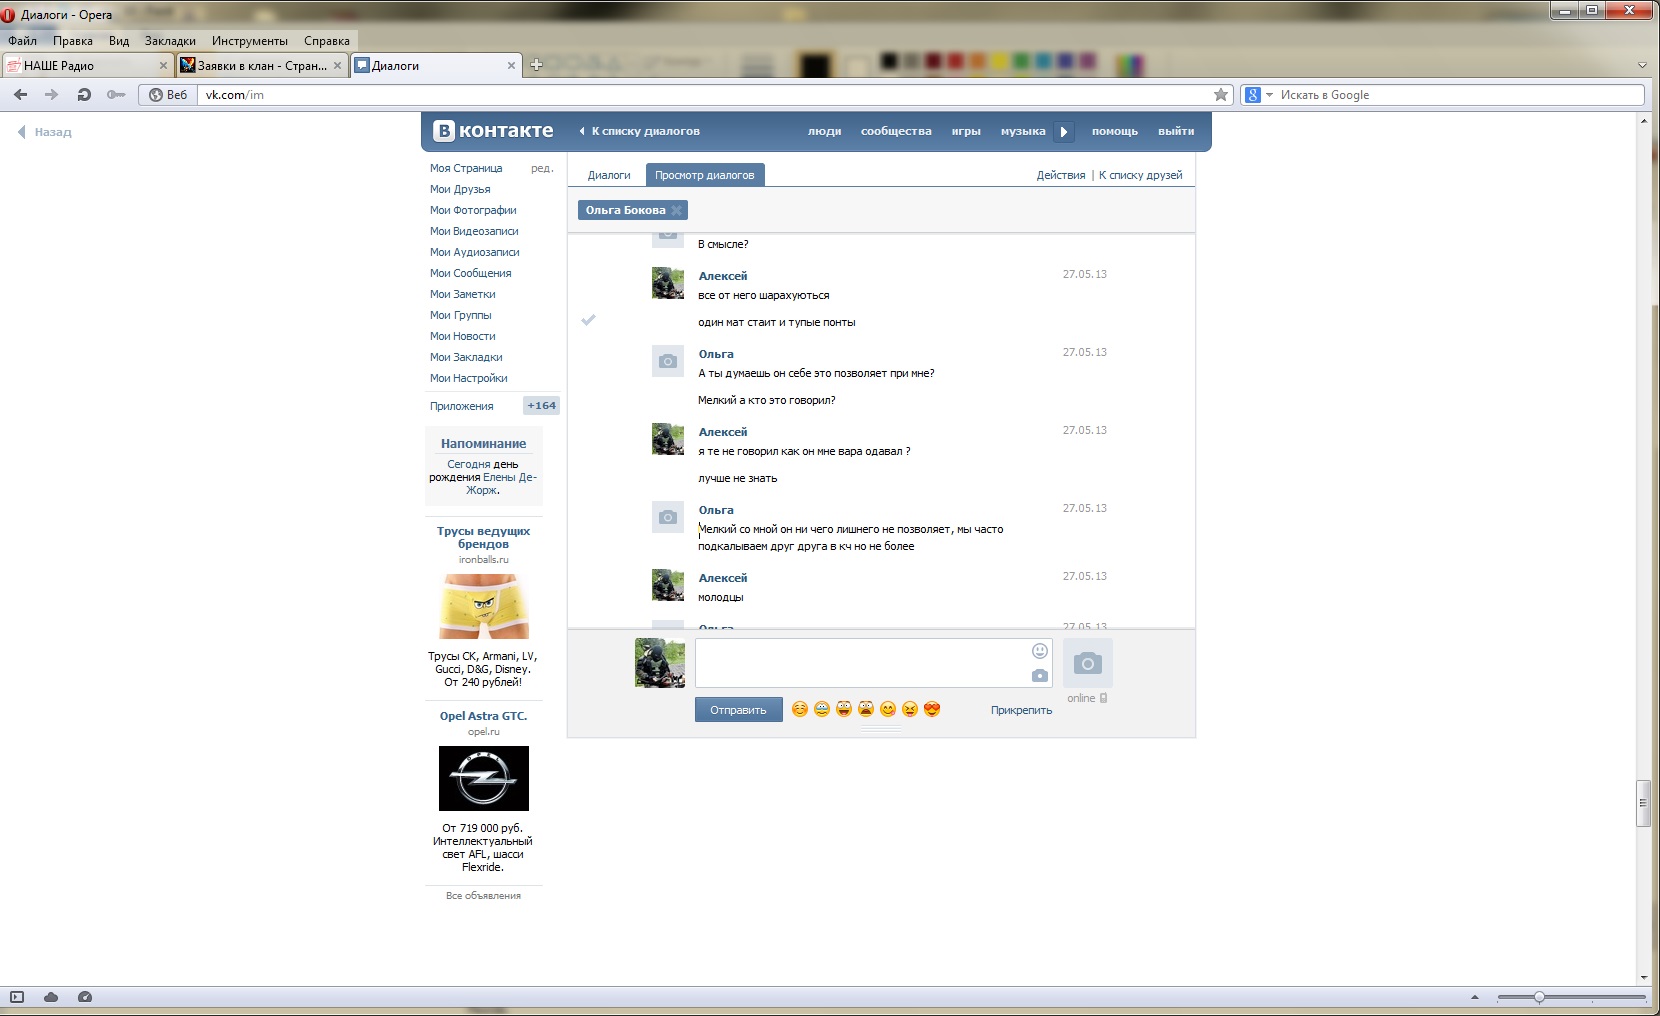Open the сообщества header link
Screen dimensions: 1660x1016
(x=896, y=131)
